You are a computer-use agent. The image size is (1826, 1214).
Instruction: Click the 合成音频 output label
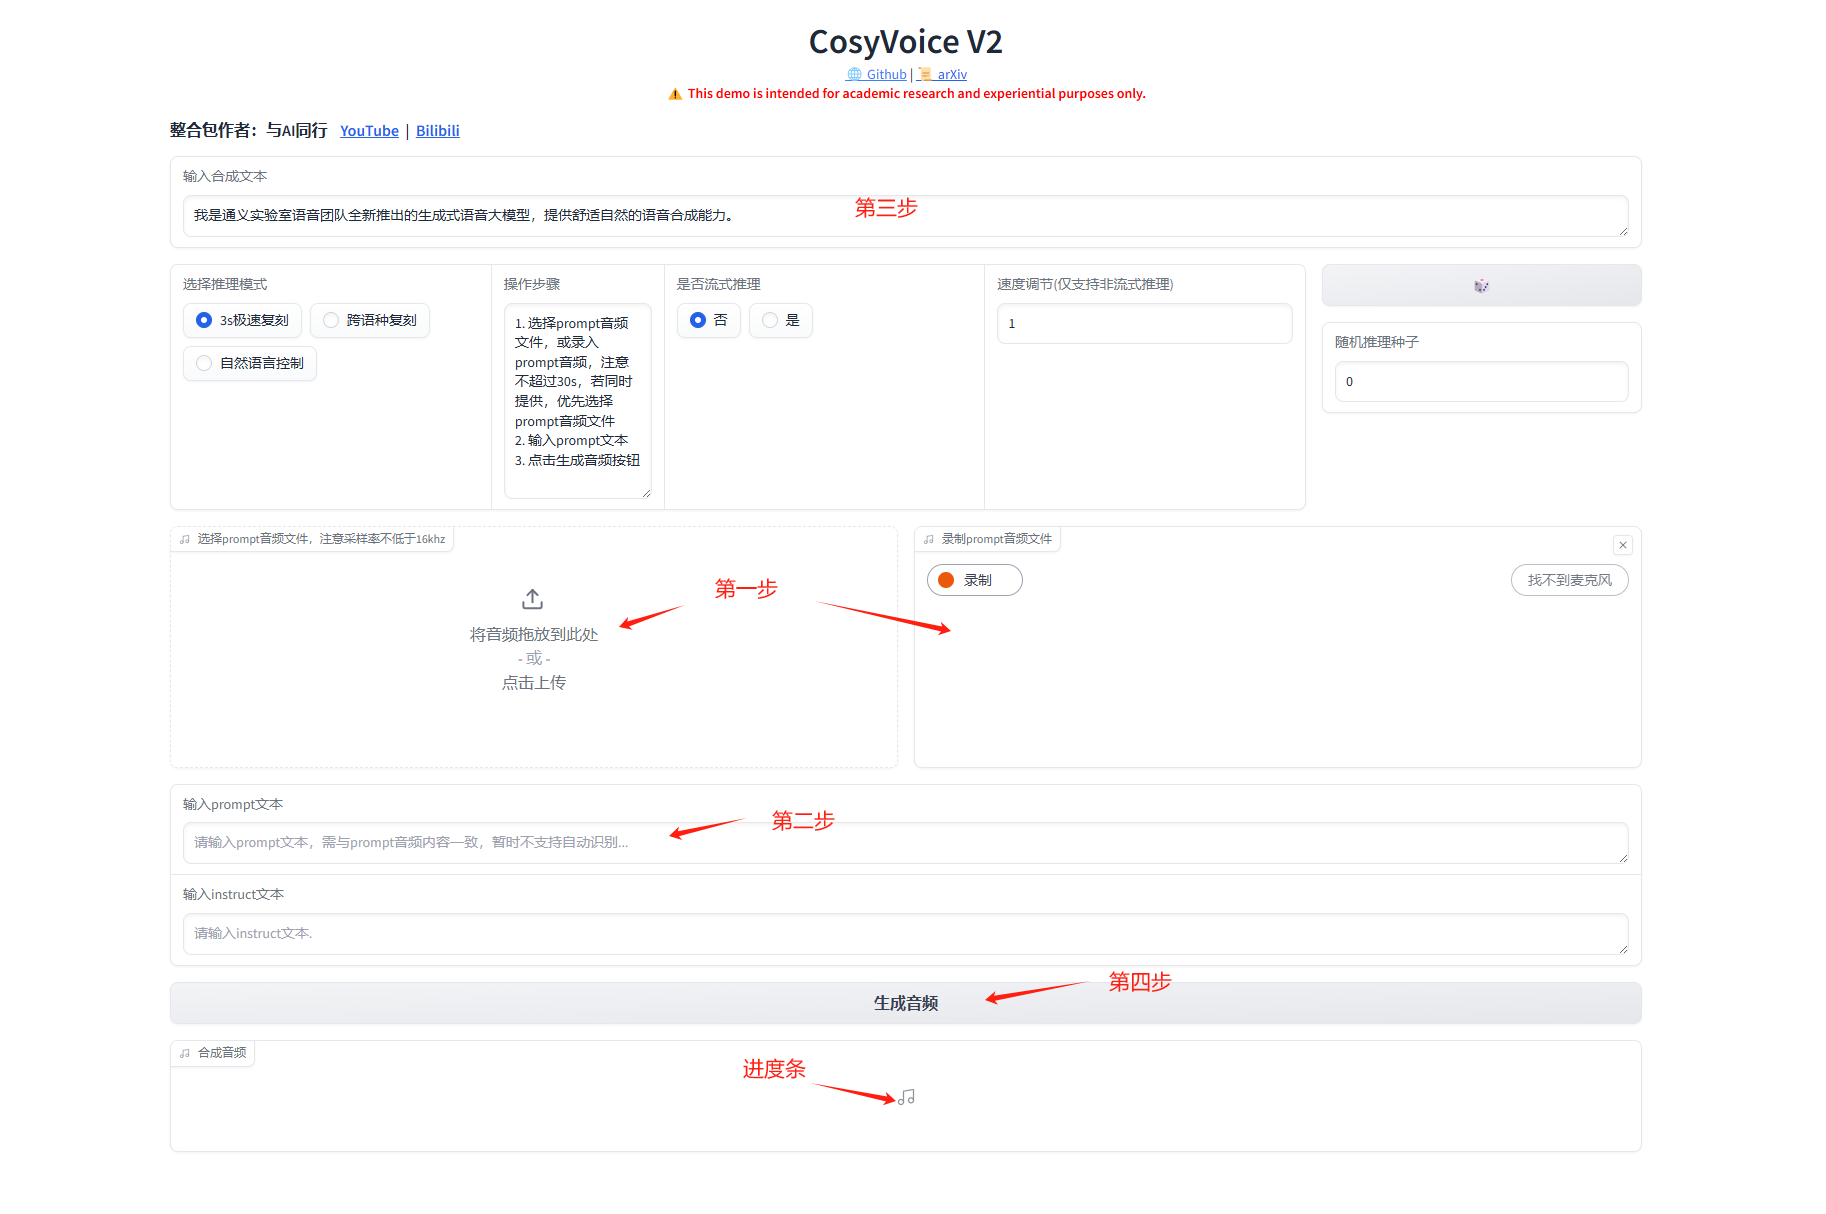click(213, 1053)
